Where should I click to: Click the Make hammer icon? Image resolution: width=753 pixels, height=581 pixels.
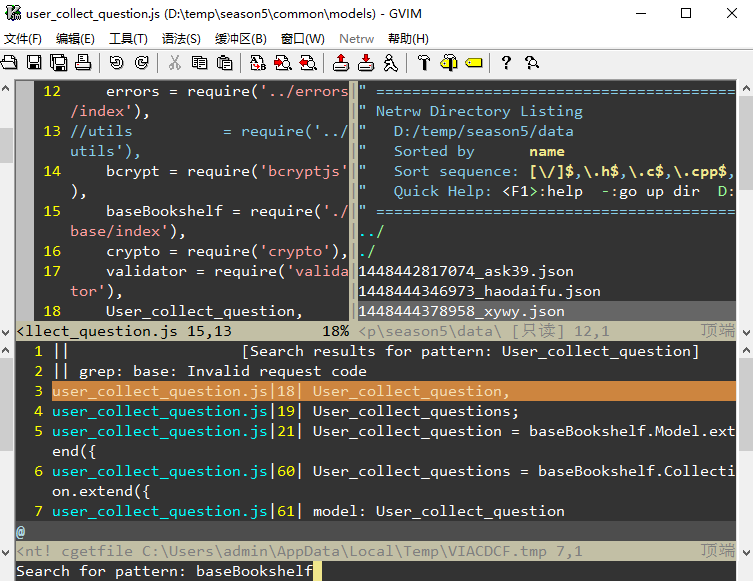[x=424, y=62]
